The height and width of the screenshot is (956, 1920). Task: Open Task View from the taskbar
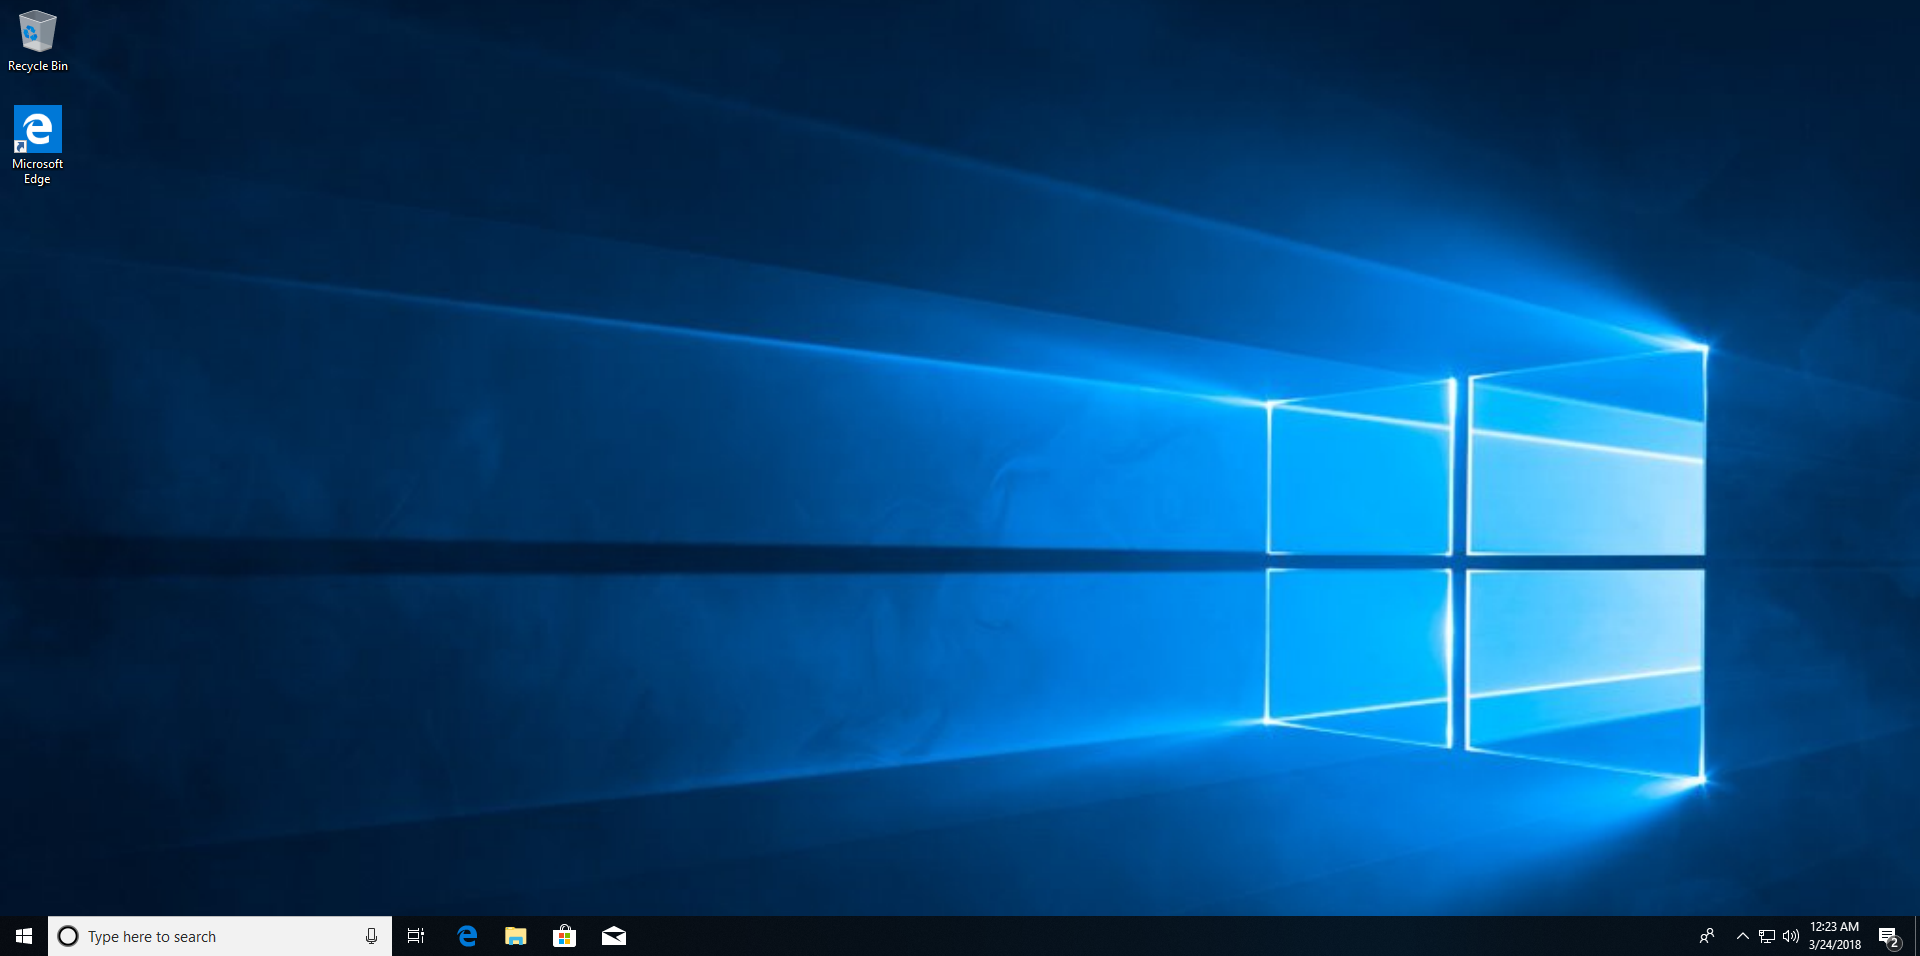416,936
